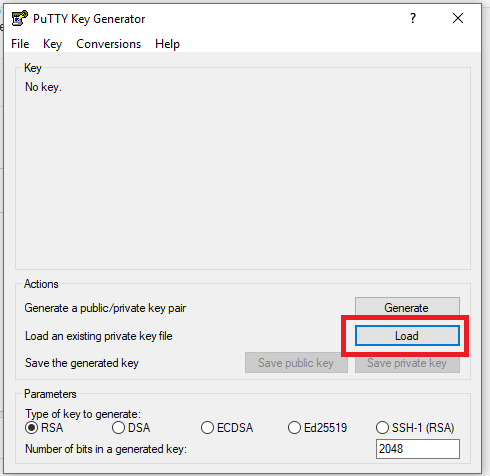The width and height of the screenshot is (490, 476).
Task: Click the Load button
Action: (407, 336)
